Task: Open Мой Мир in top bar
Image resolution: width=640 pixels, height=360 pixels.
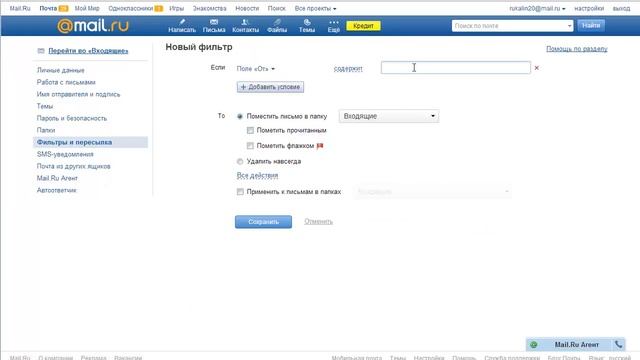Action: pos(87,8)
